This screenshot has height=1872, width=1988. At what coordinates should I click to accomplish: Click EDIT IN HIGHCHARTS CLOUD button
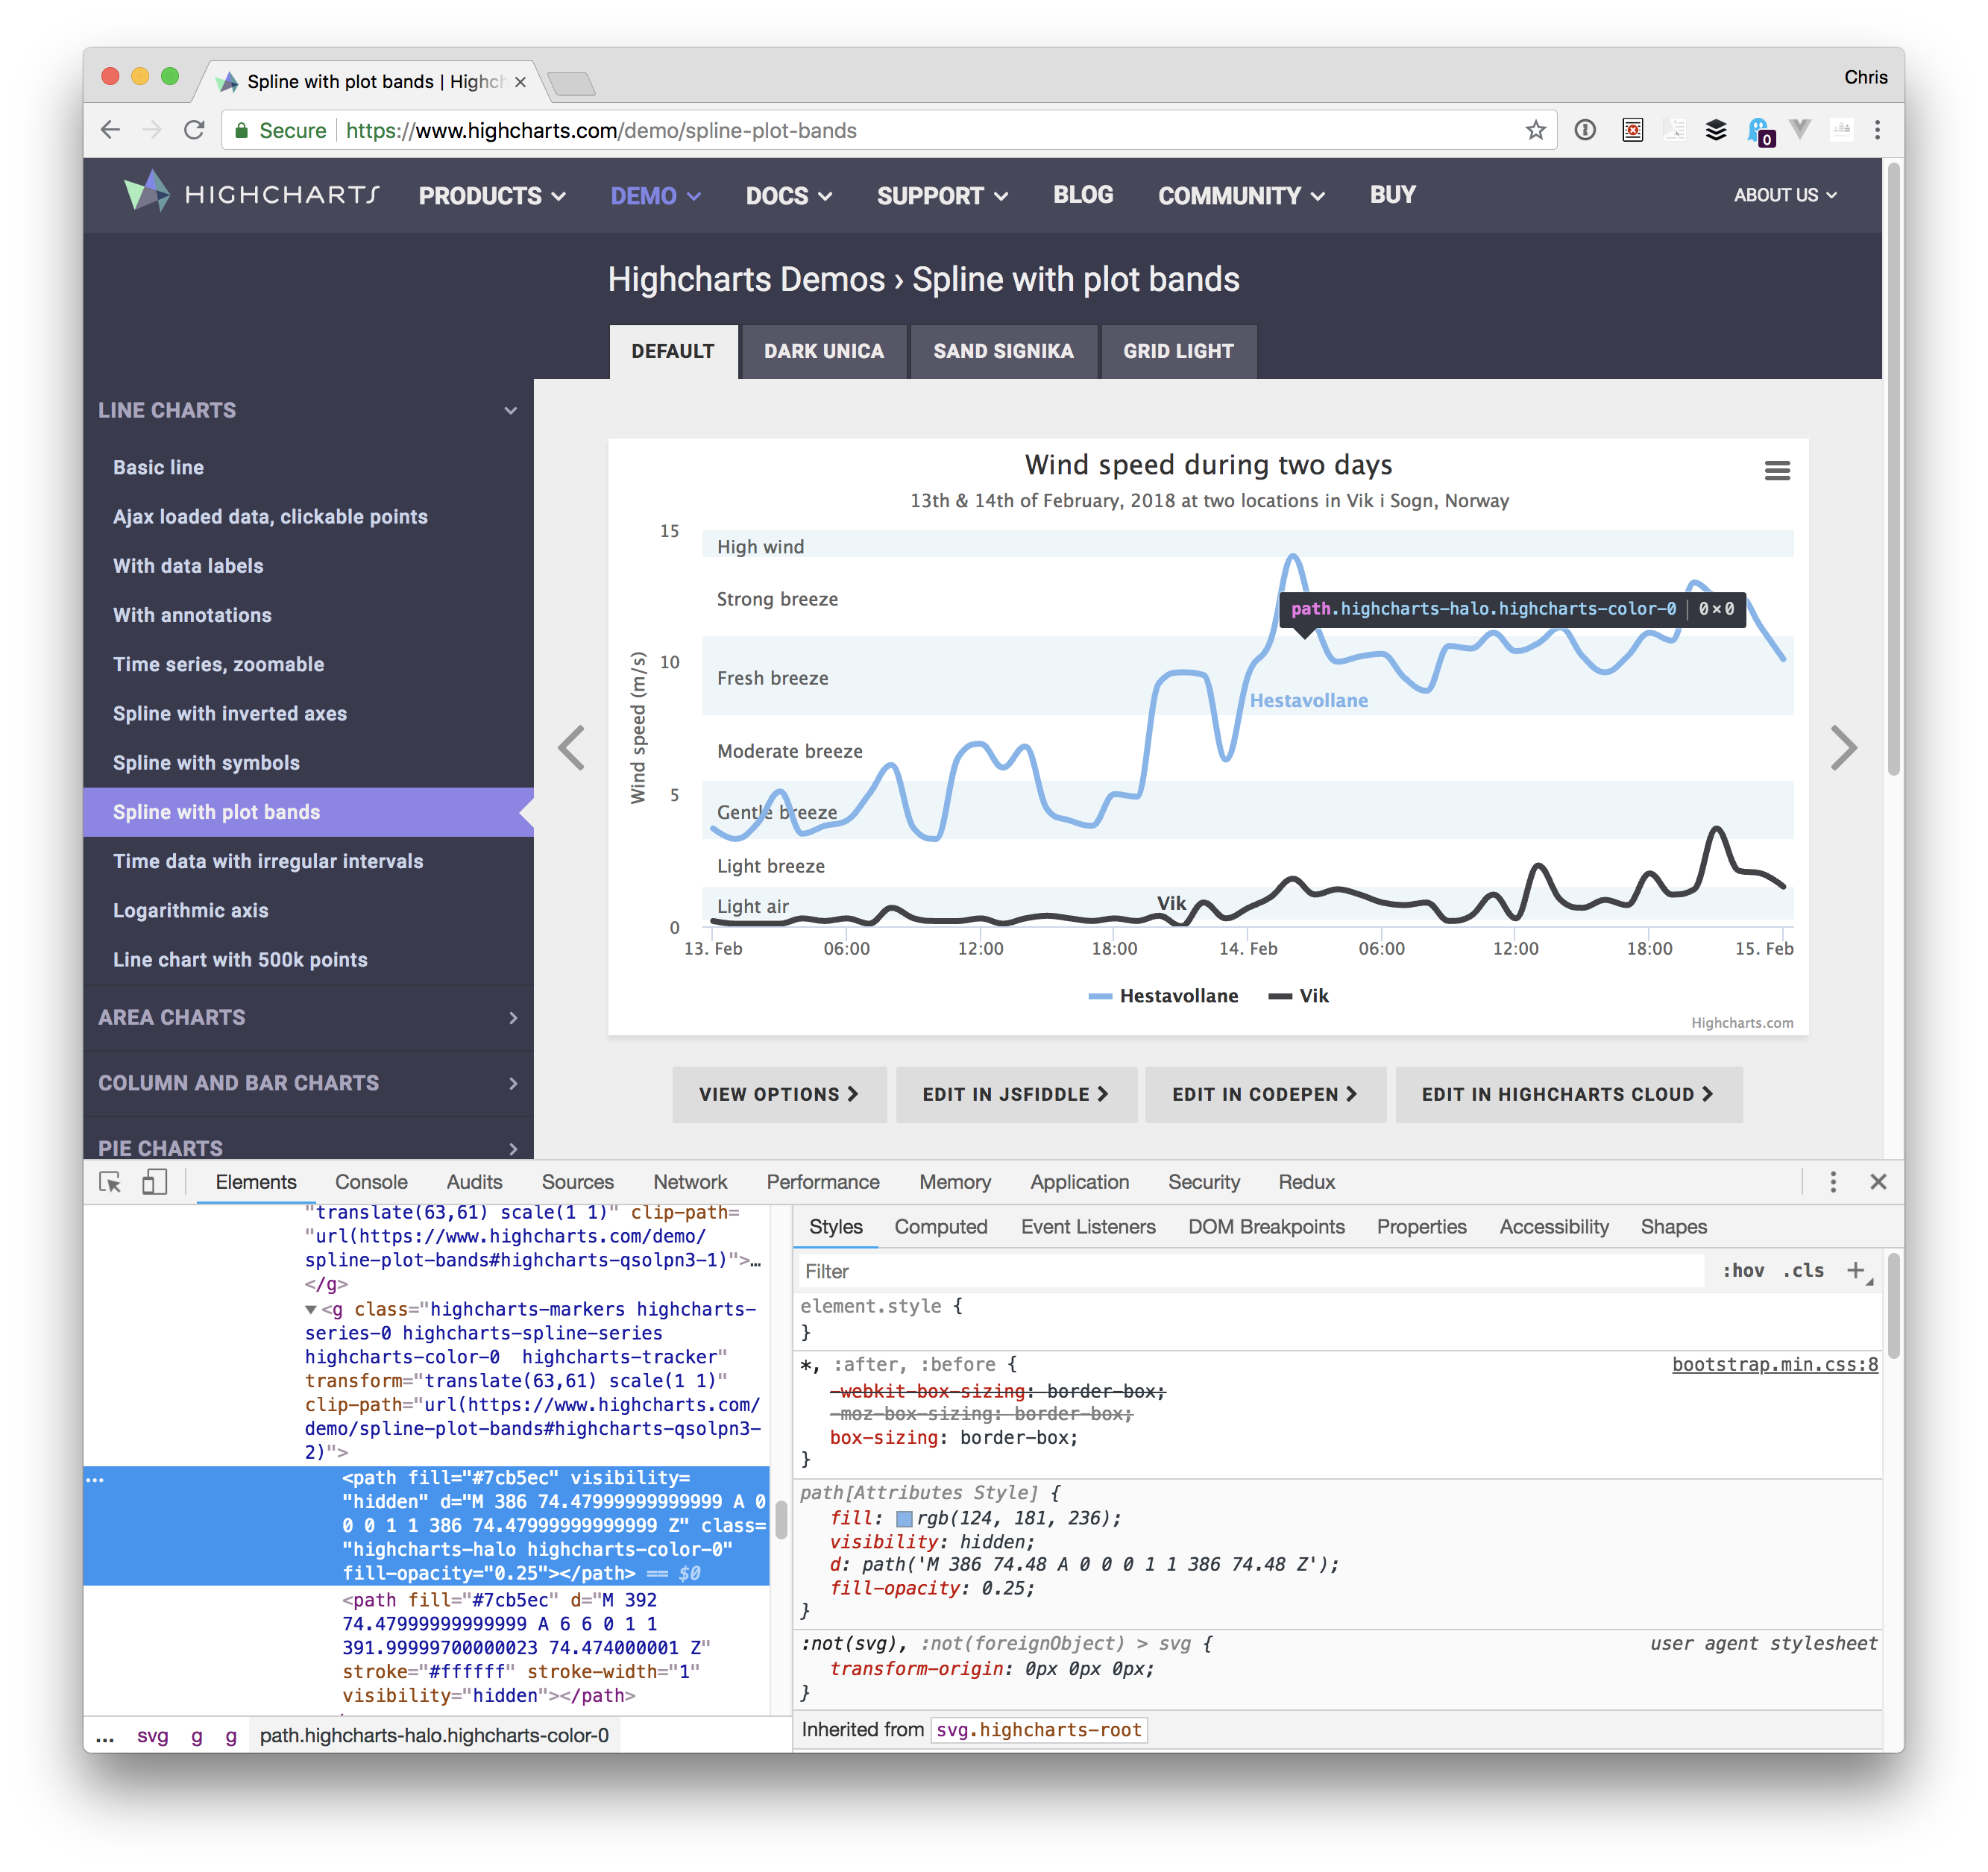click(1568, 1094)
